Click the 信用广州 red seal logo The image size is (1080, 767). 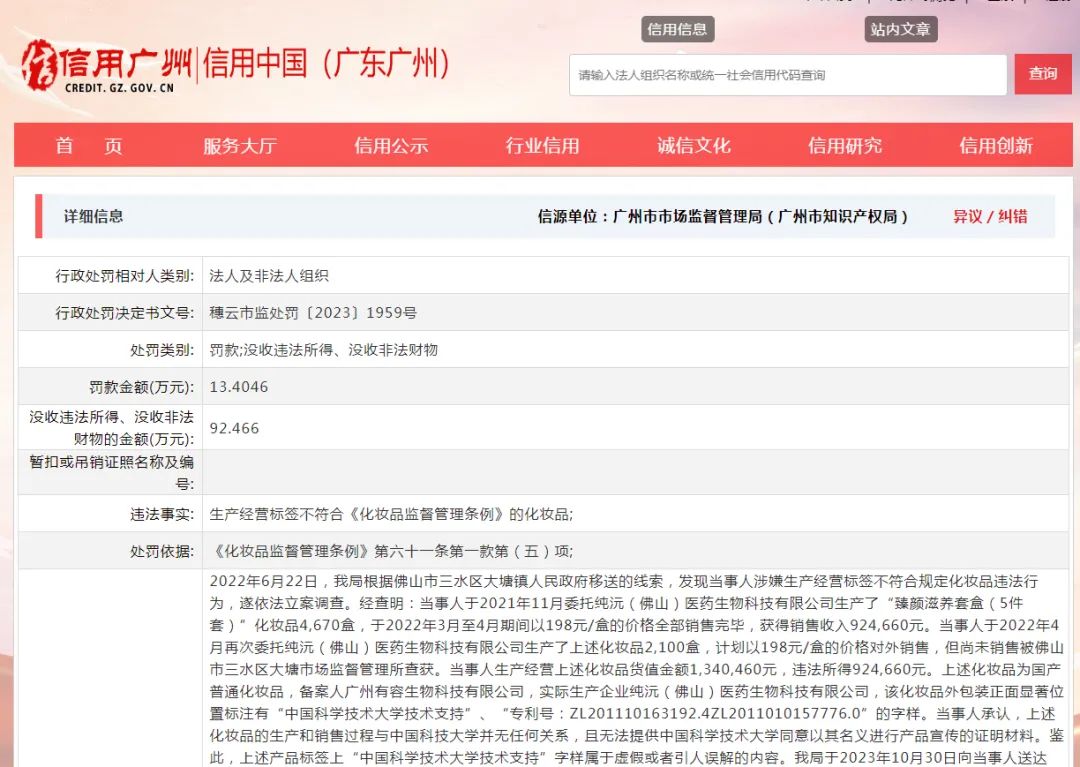tap(105, 66)
